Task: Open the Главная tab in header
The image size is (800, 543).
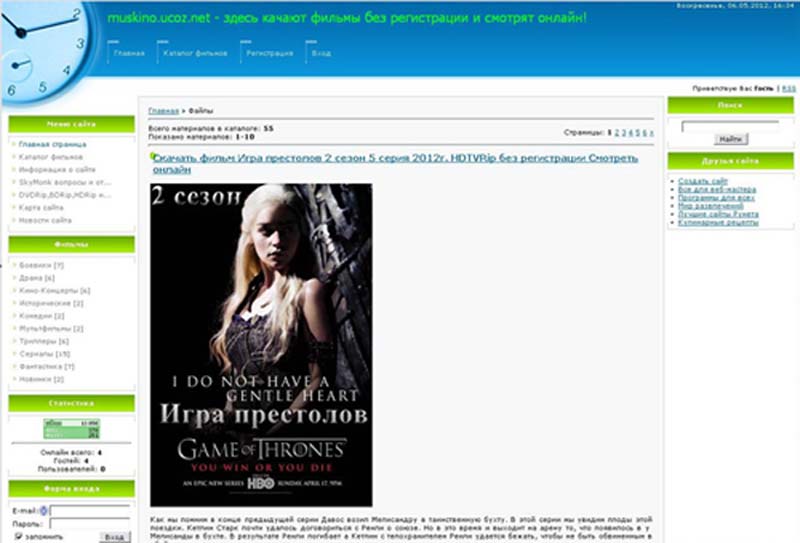Action: [x=129, y=53]
